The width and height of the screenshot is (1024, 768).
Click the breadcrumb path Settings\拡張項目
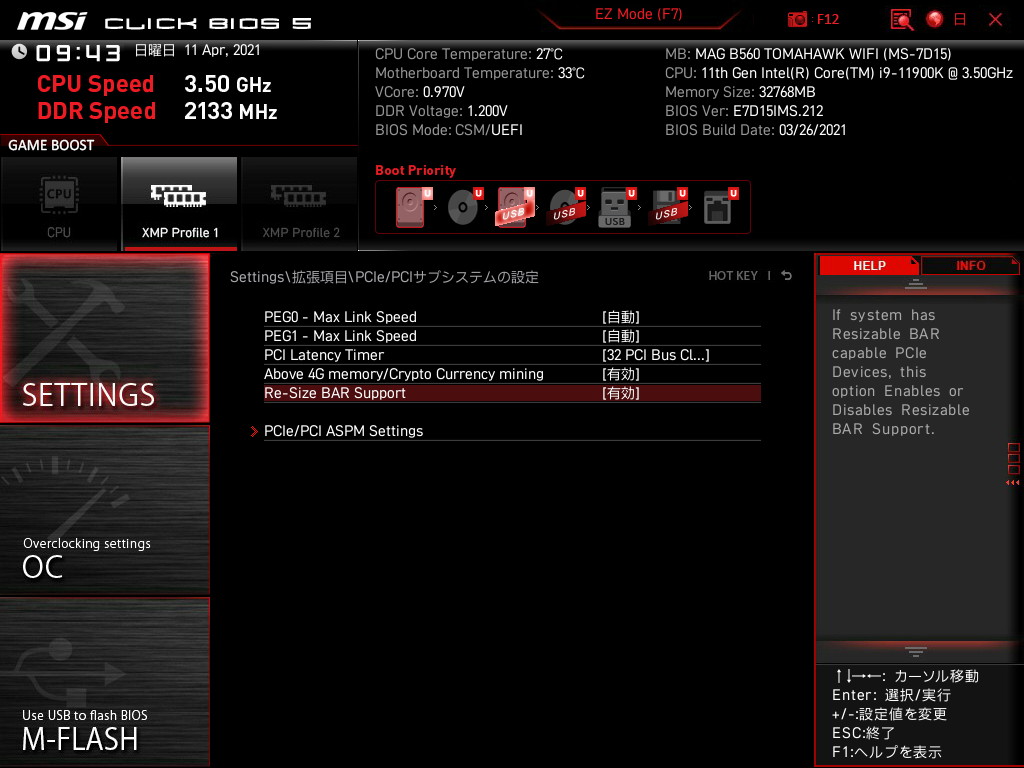tap(290, 277)
